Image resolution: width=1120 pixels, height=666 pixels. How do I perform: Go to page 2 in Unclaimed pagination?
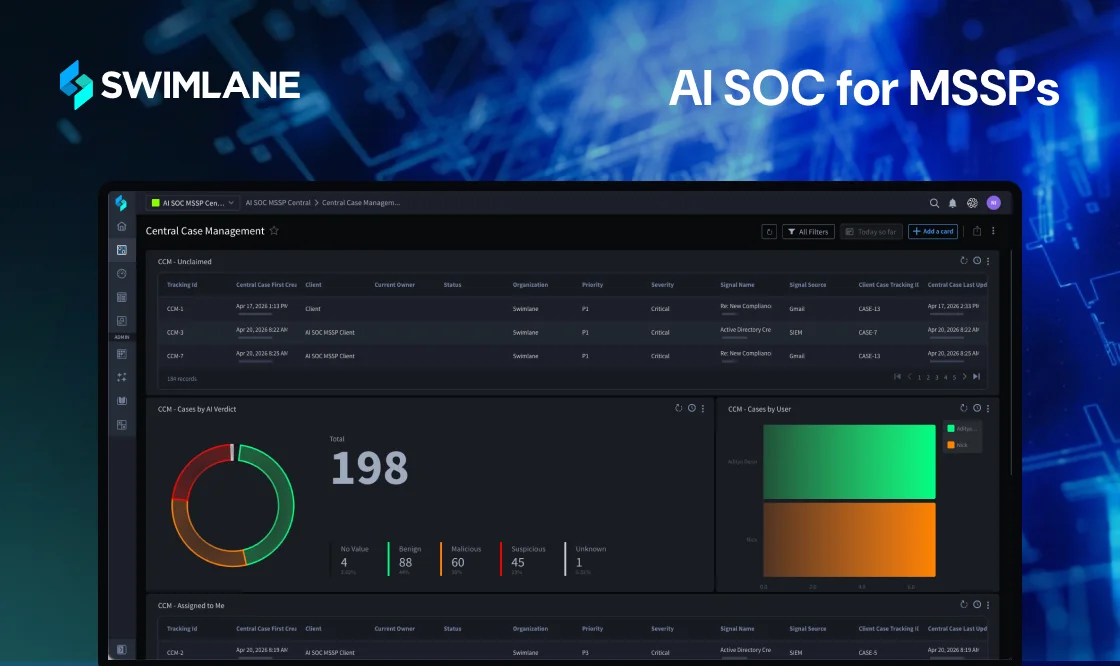[928, 377]
